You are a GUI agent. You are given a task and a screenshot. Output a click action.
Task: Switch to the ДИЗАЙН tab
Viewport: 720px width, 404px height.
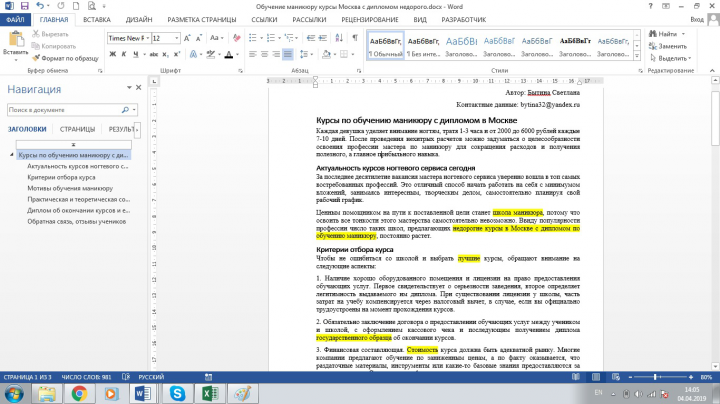[x=139, y=20]
